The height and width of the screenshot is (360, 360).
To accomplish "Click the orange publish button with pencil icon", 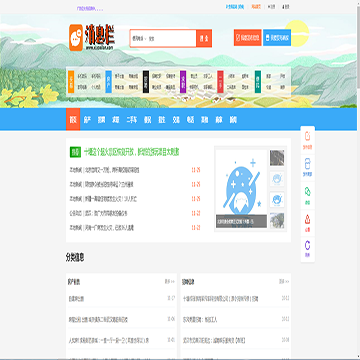I will click(x=248, y=38).
